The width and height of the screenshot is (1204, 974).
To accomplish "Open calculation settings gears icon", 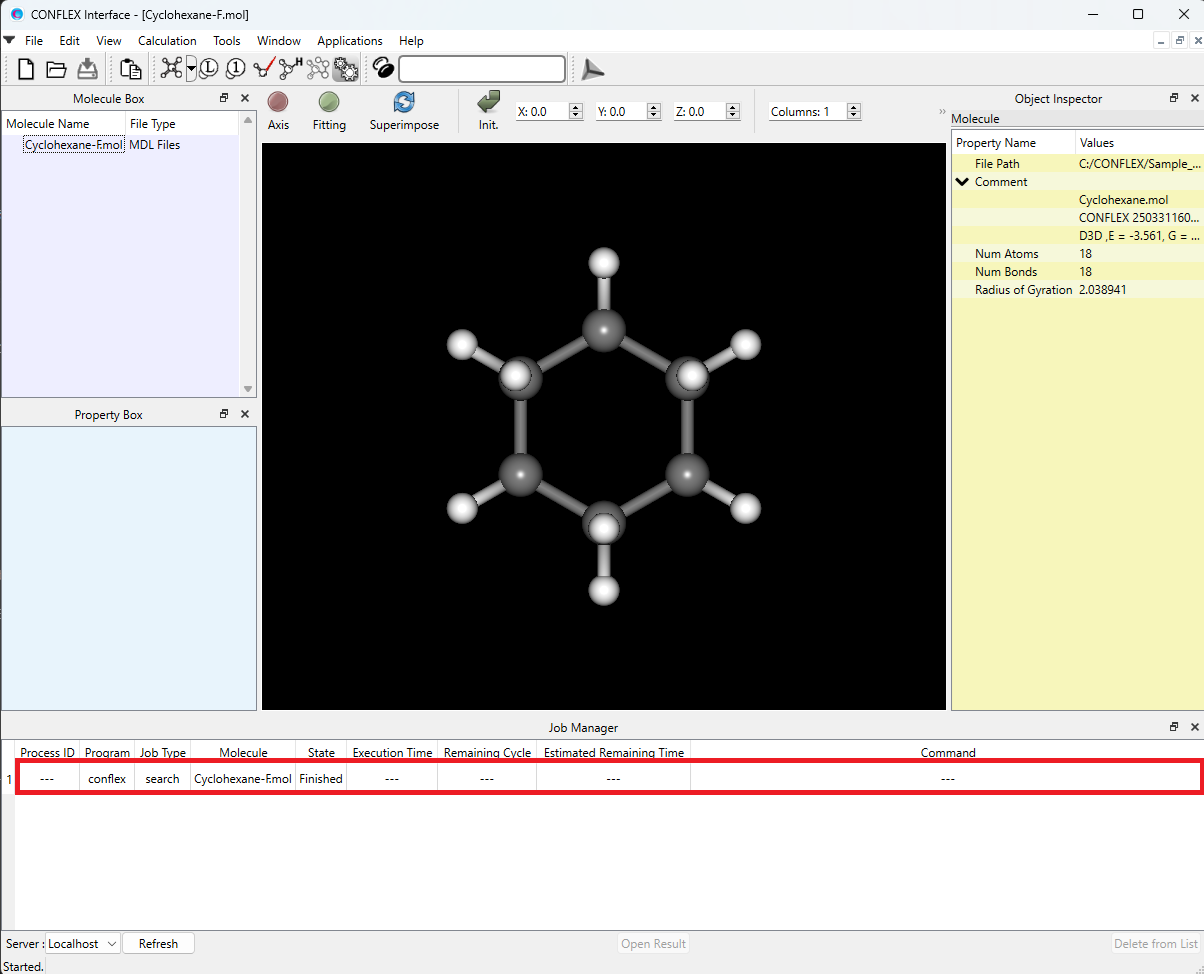I will point(346,69).
